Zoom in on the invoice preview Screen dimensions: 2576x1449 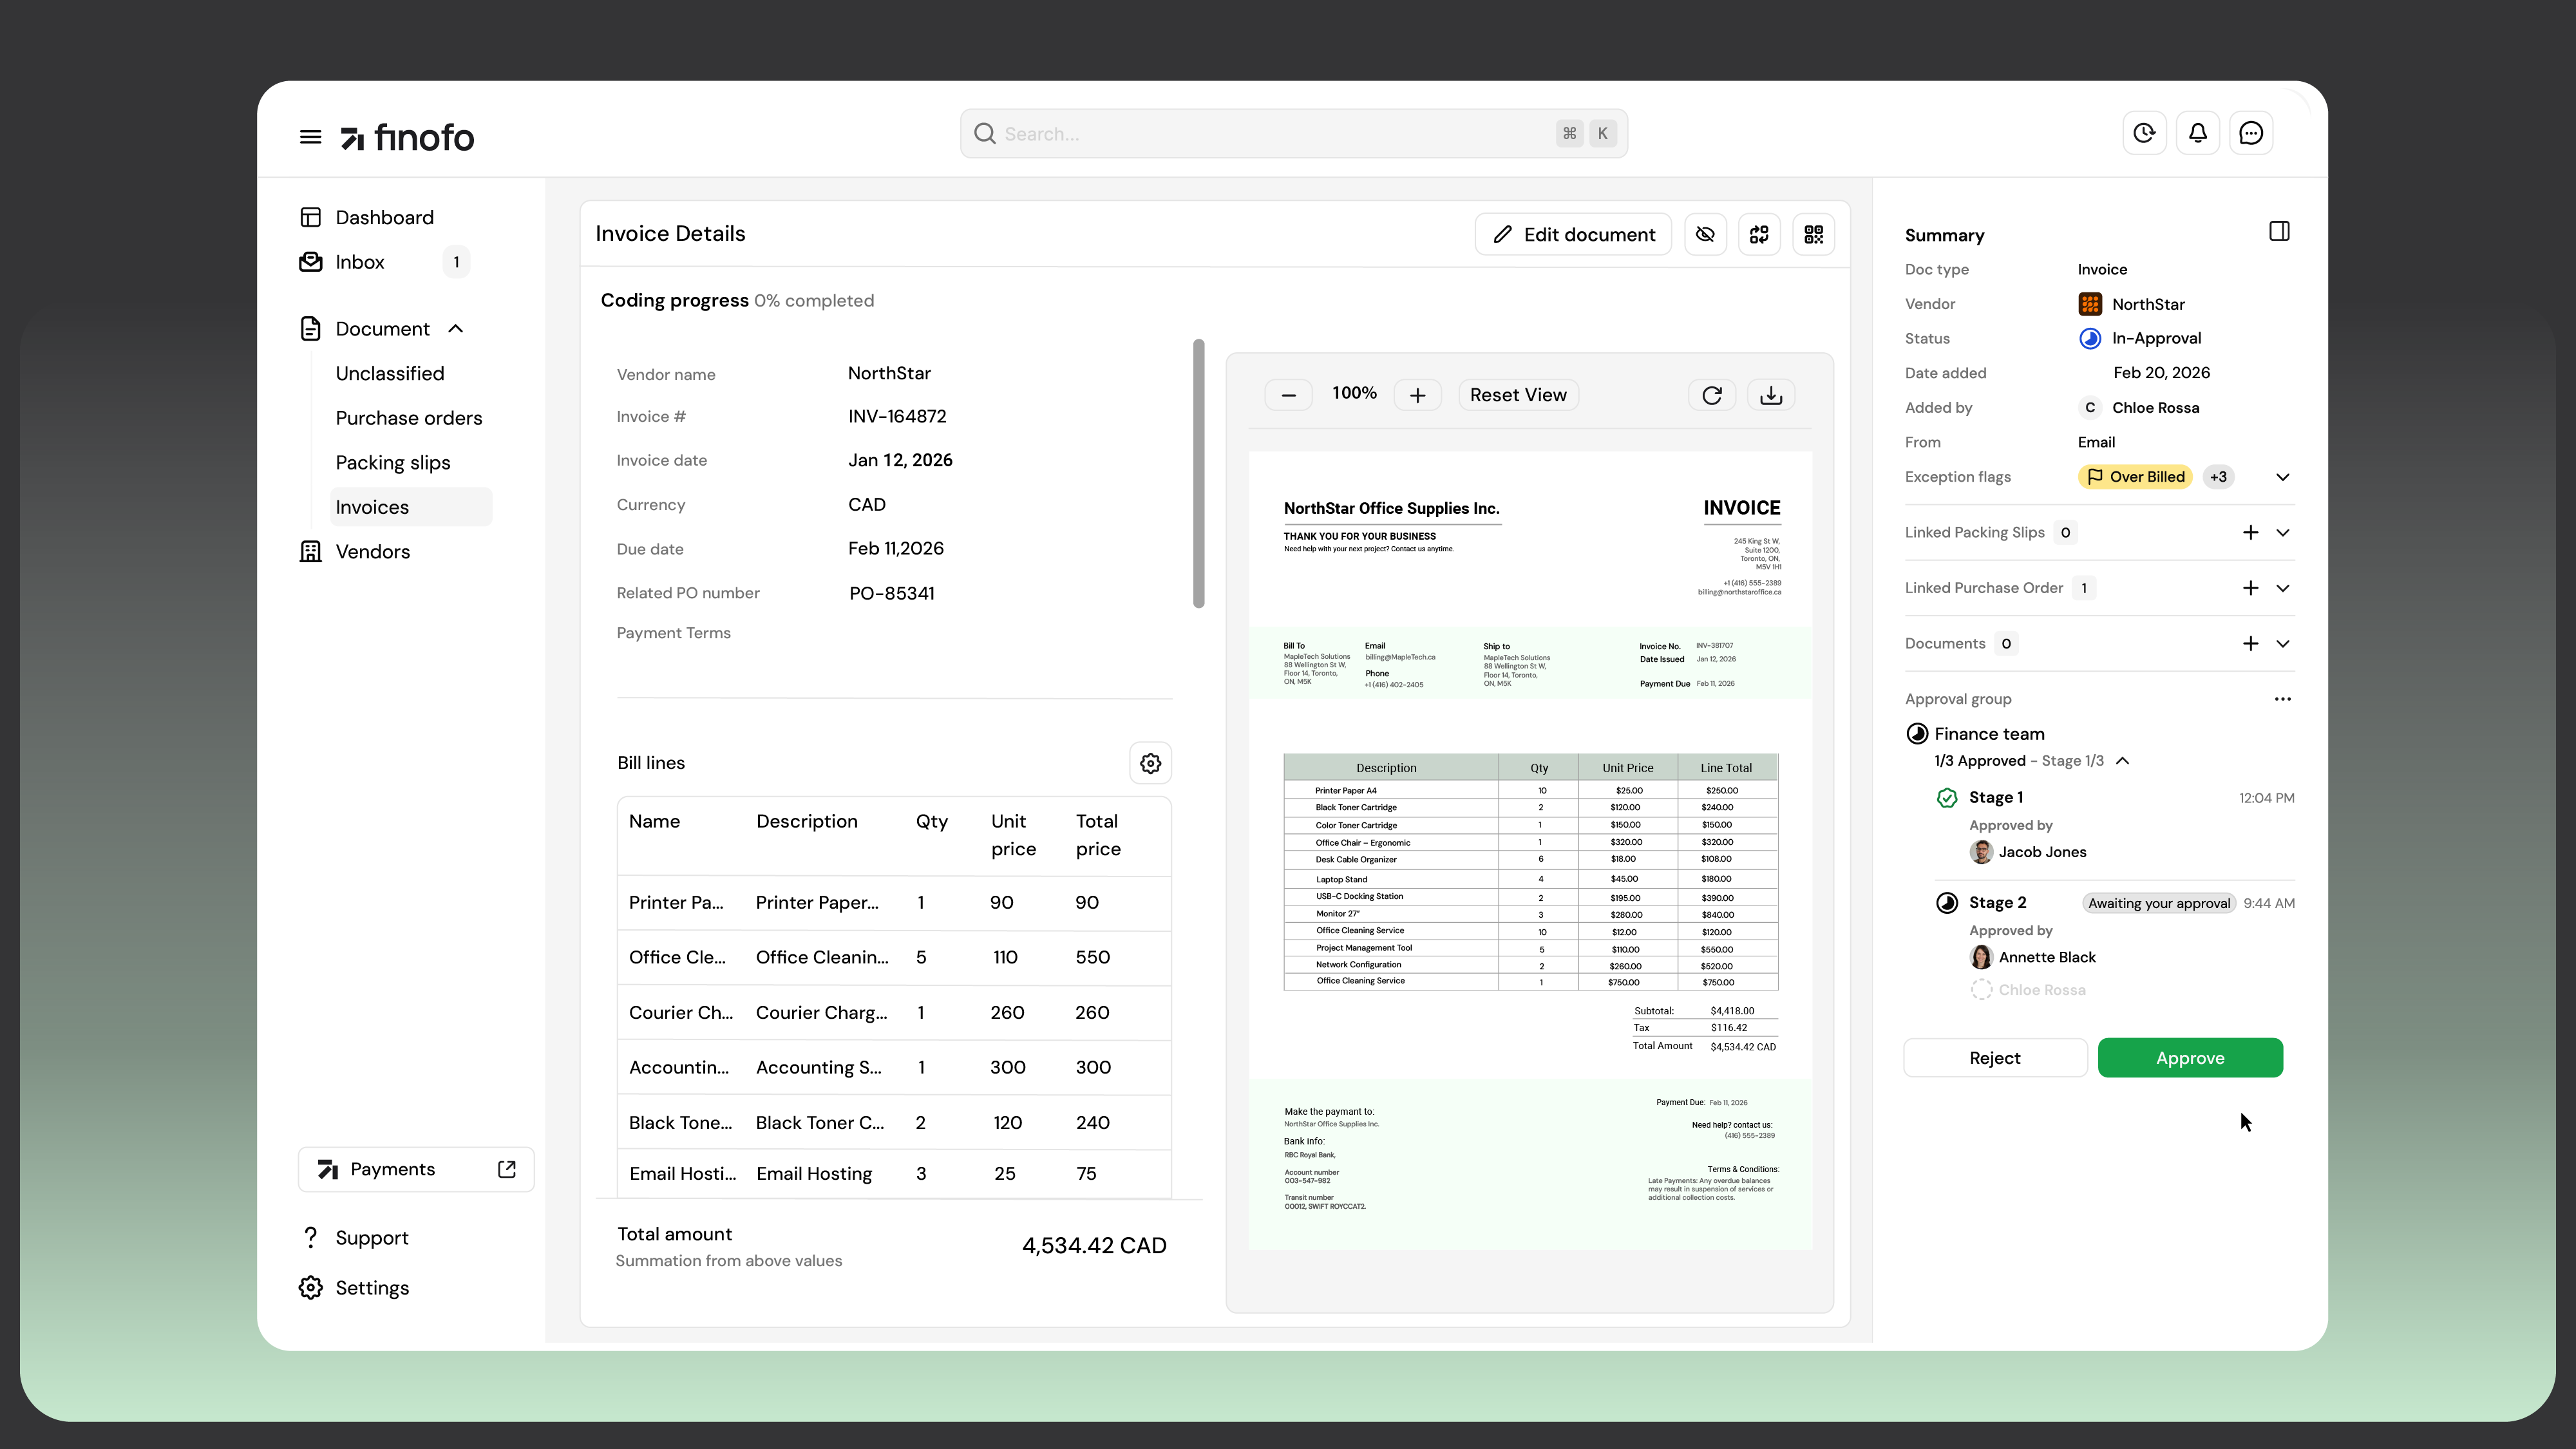click(x=1417, y=394)
